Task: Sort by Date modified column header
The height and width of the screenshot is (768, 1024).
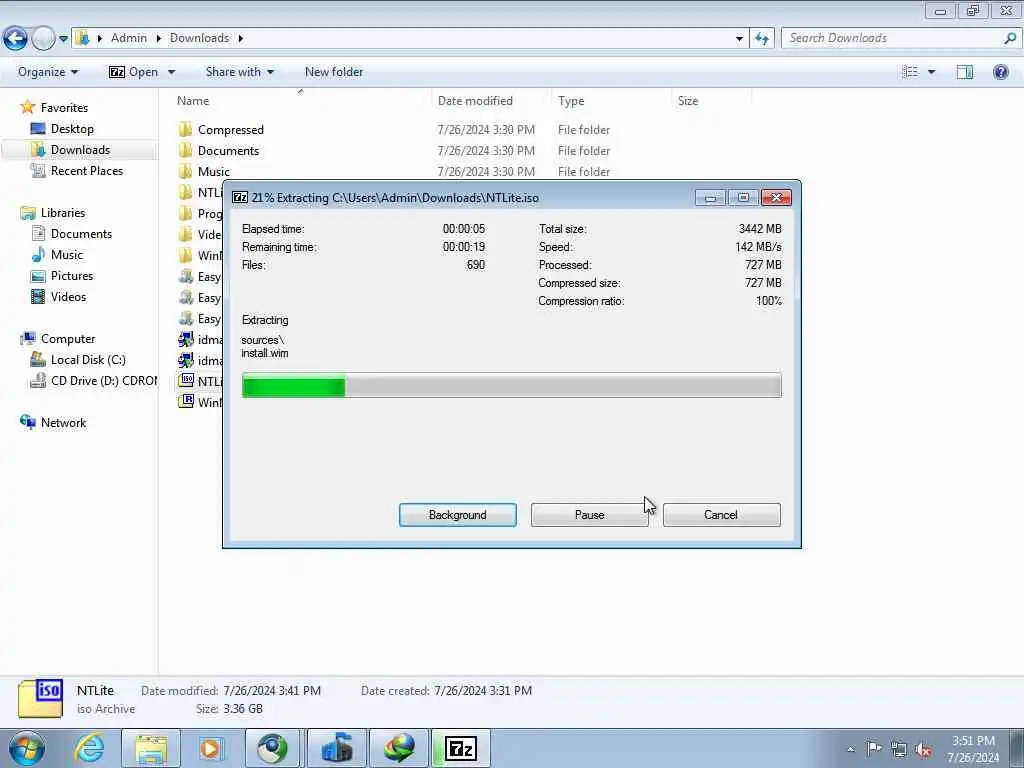Action: [x=475, y=101]
